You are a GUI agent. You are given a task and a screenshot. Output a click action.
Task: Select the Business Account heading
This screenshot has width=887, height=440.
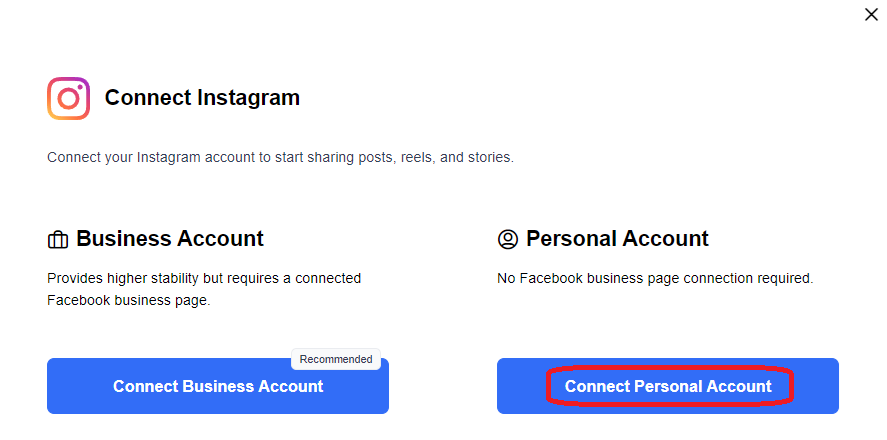click(170, 239)
